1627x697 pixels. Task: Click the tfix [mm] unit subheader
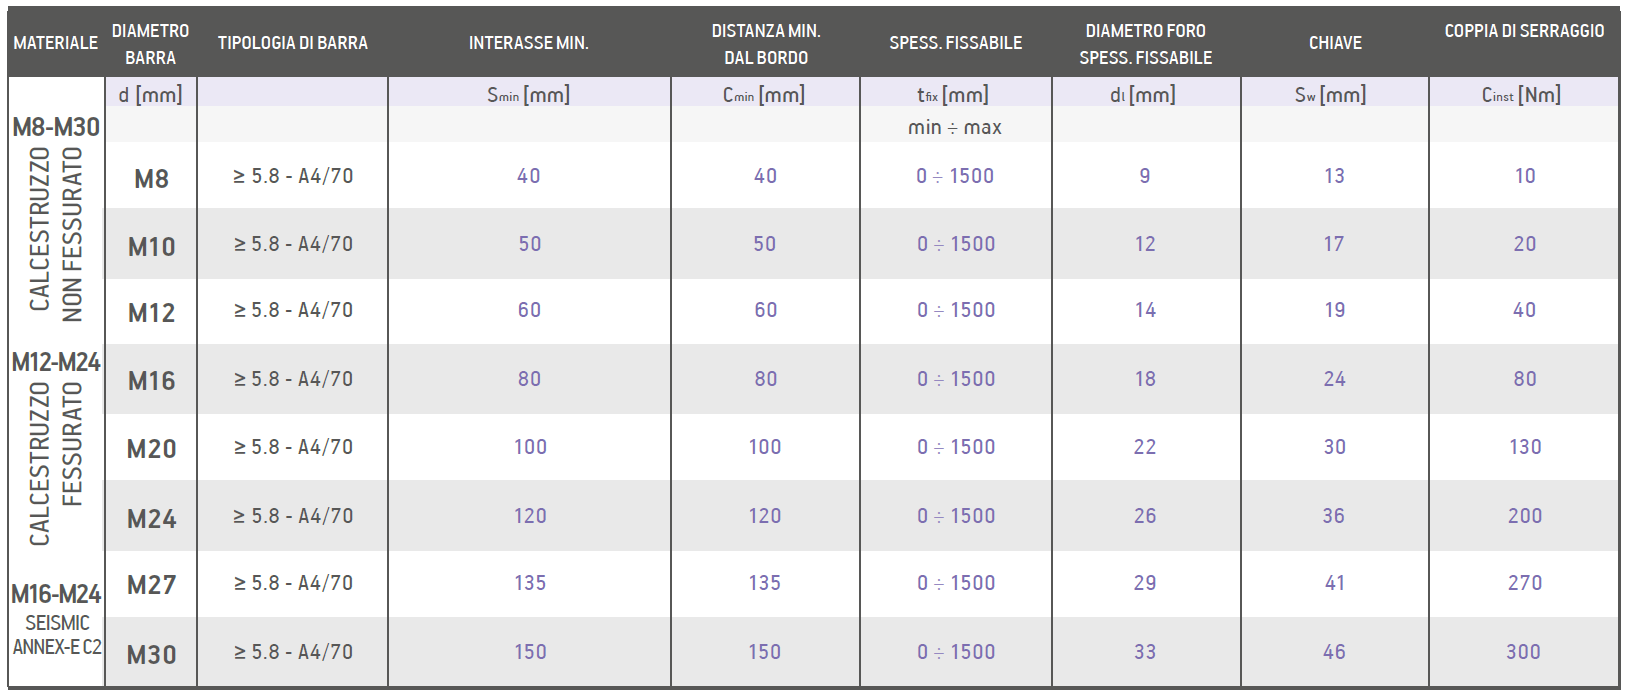953,95
